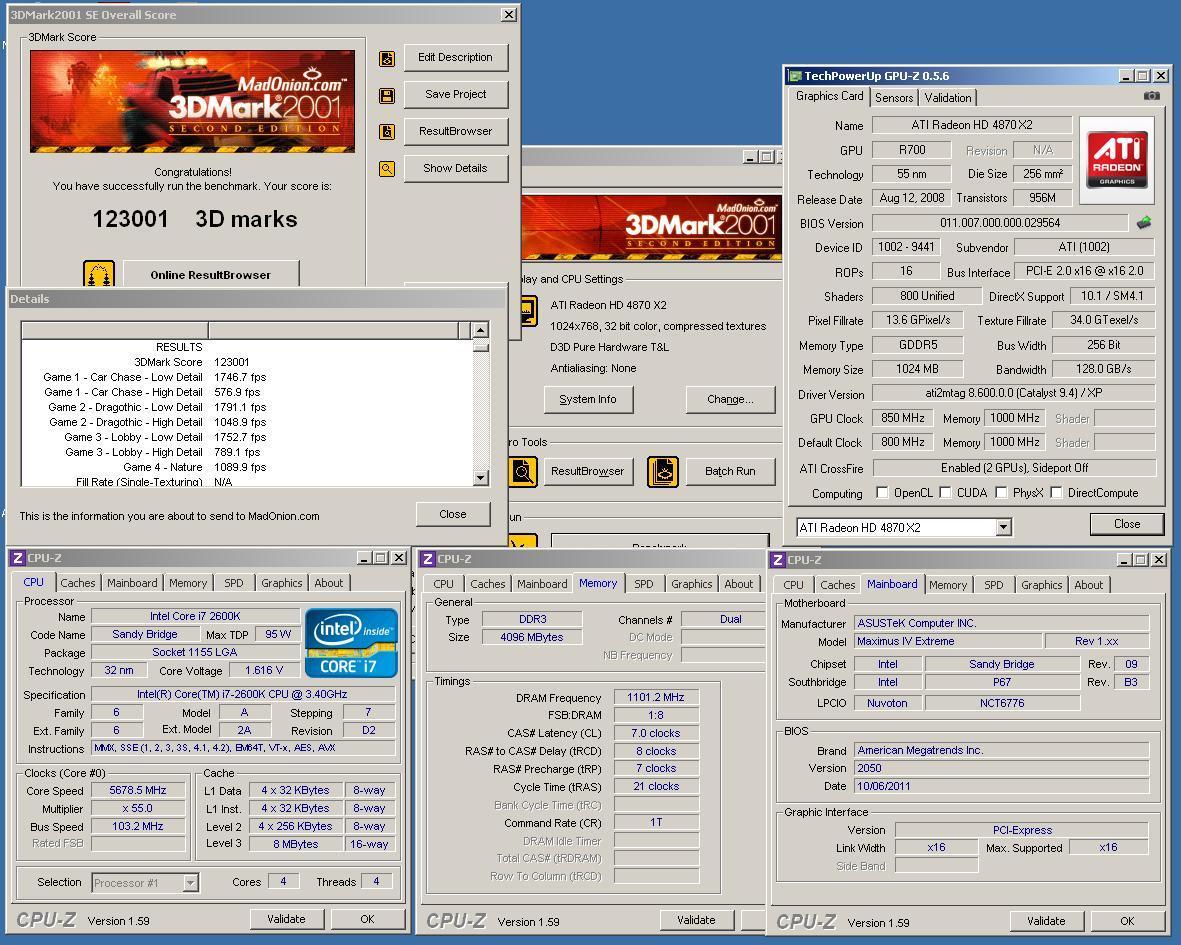Click the ResultBrowser icon beside the ResultBrowser button
Screen dimensions: 1181x945
click(386, 132)
